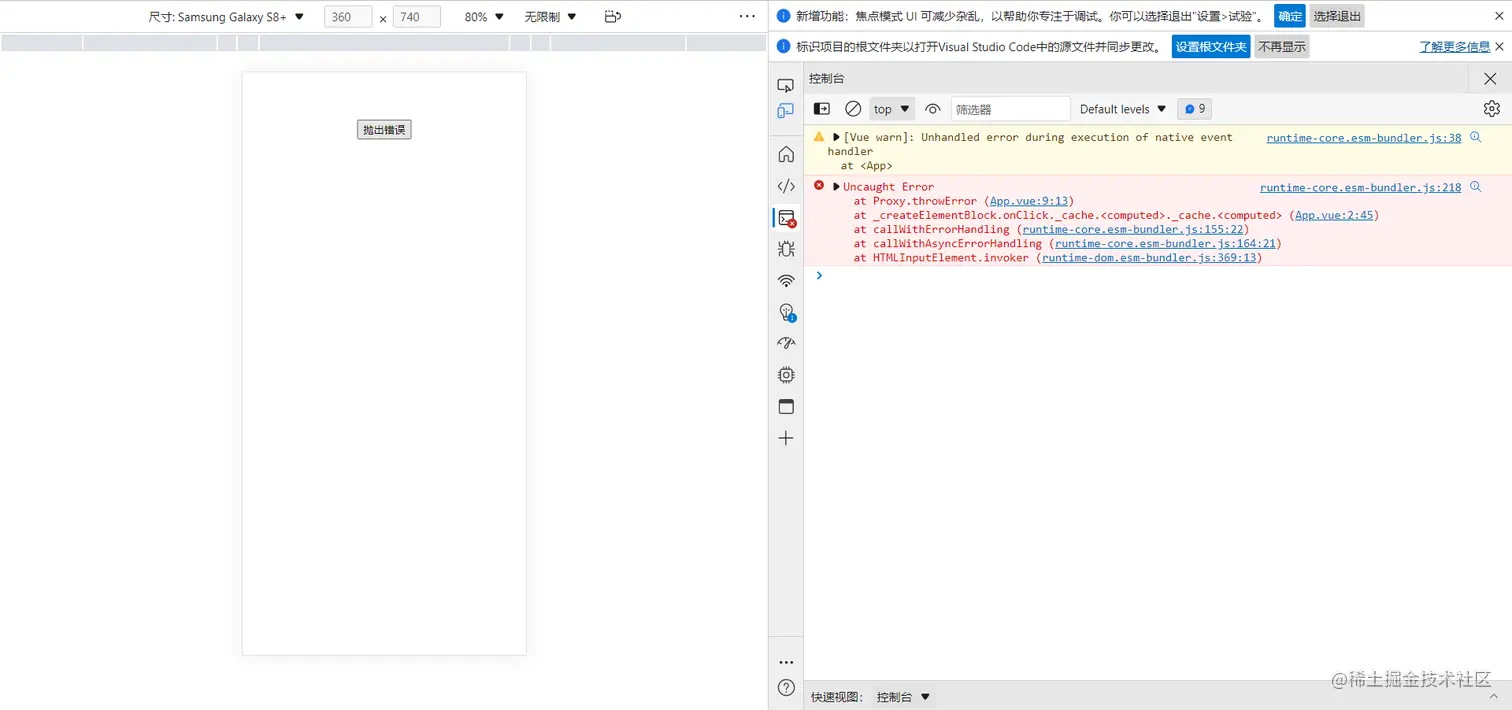
Task: Open the App.vue:2:45 link
Action: [x=1334, y=215]
